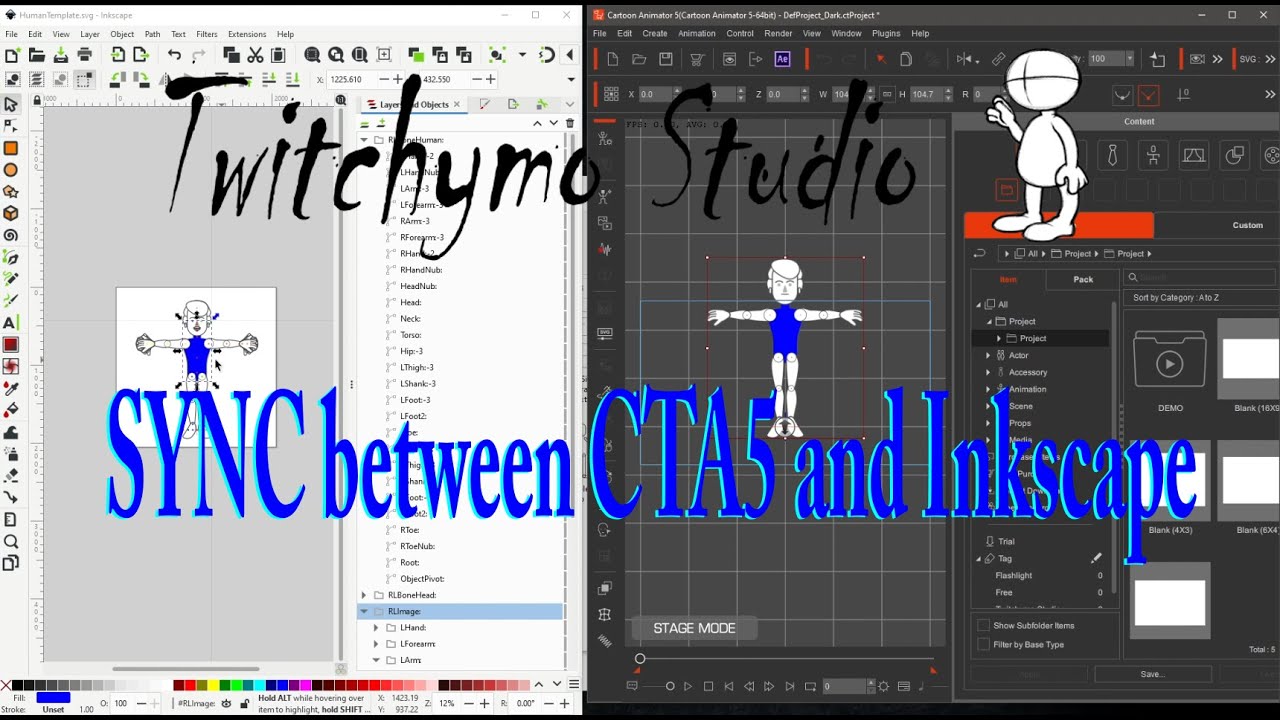
Task: Select the Selector arrow tool in Inkscape
Action: tap(11, 104)
